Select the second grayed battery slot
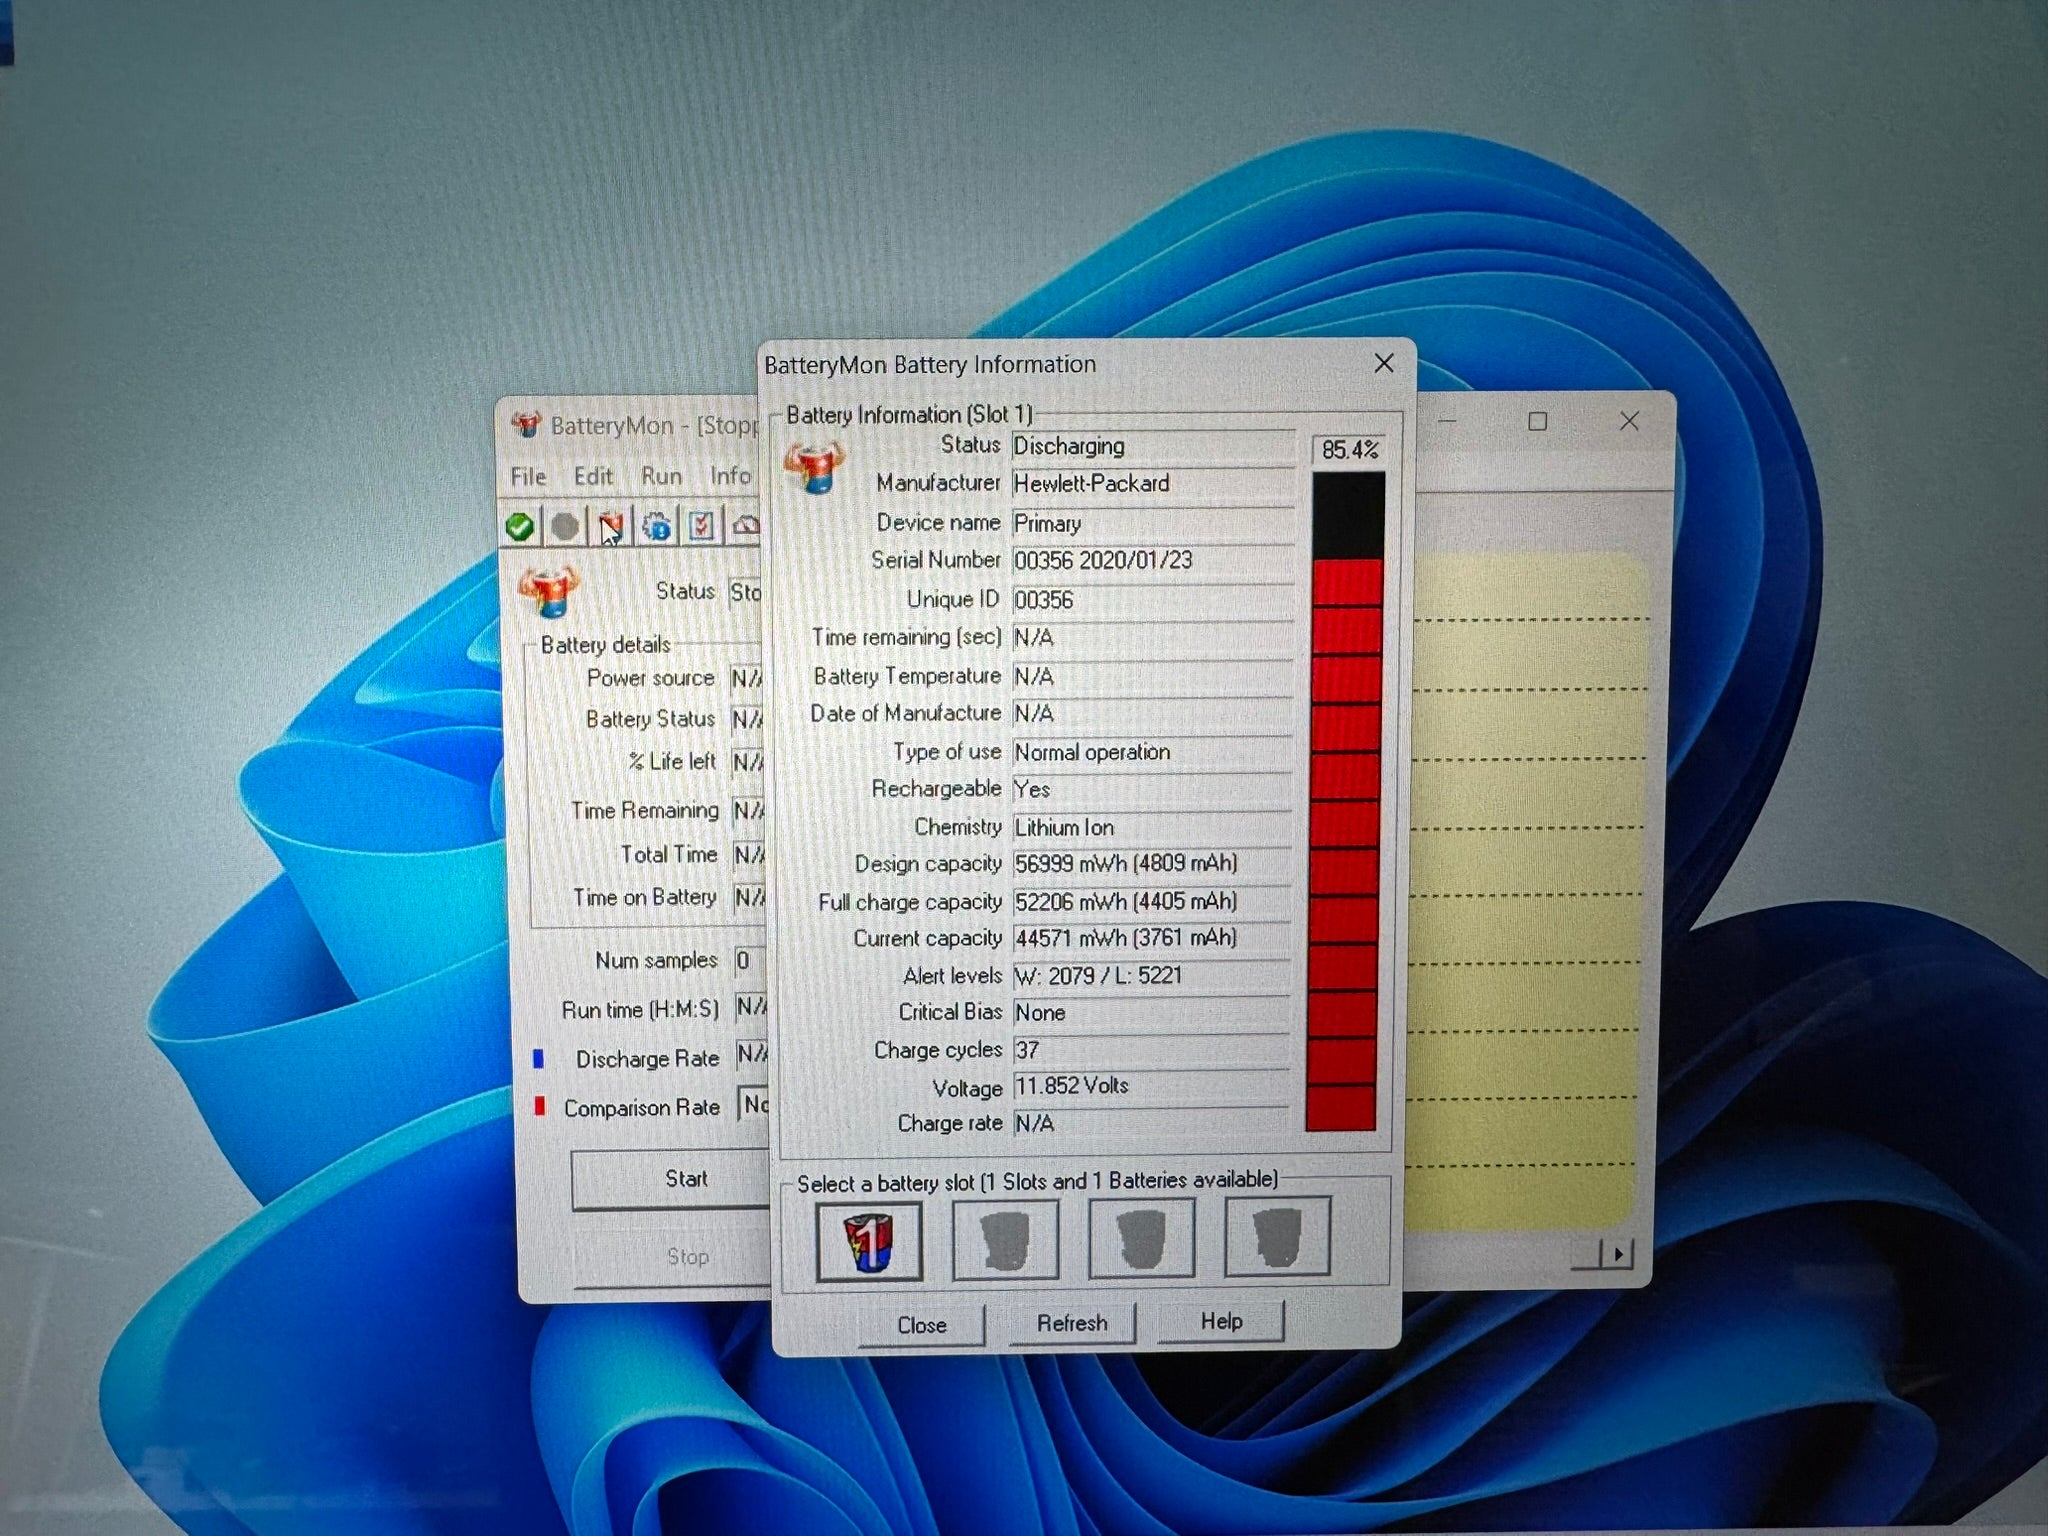The height and width of the screenshot is (1536, 2048). (1005, 1240)
